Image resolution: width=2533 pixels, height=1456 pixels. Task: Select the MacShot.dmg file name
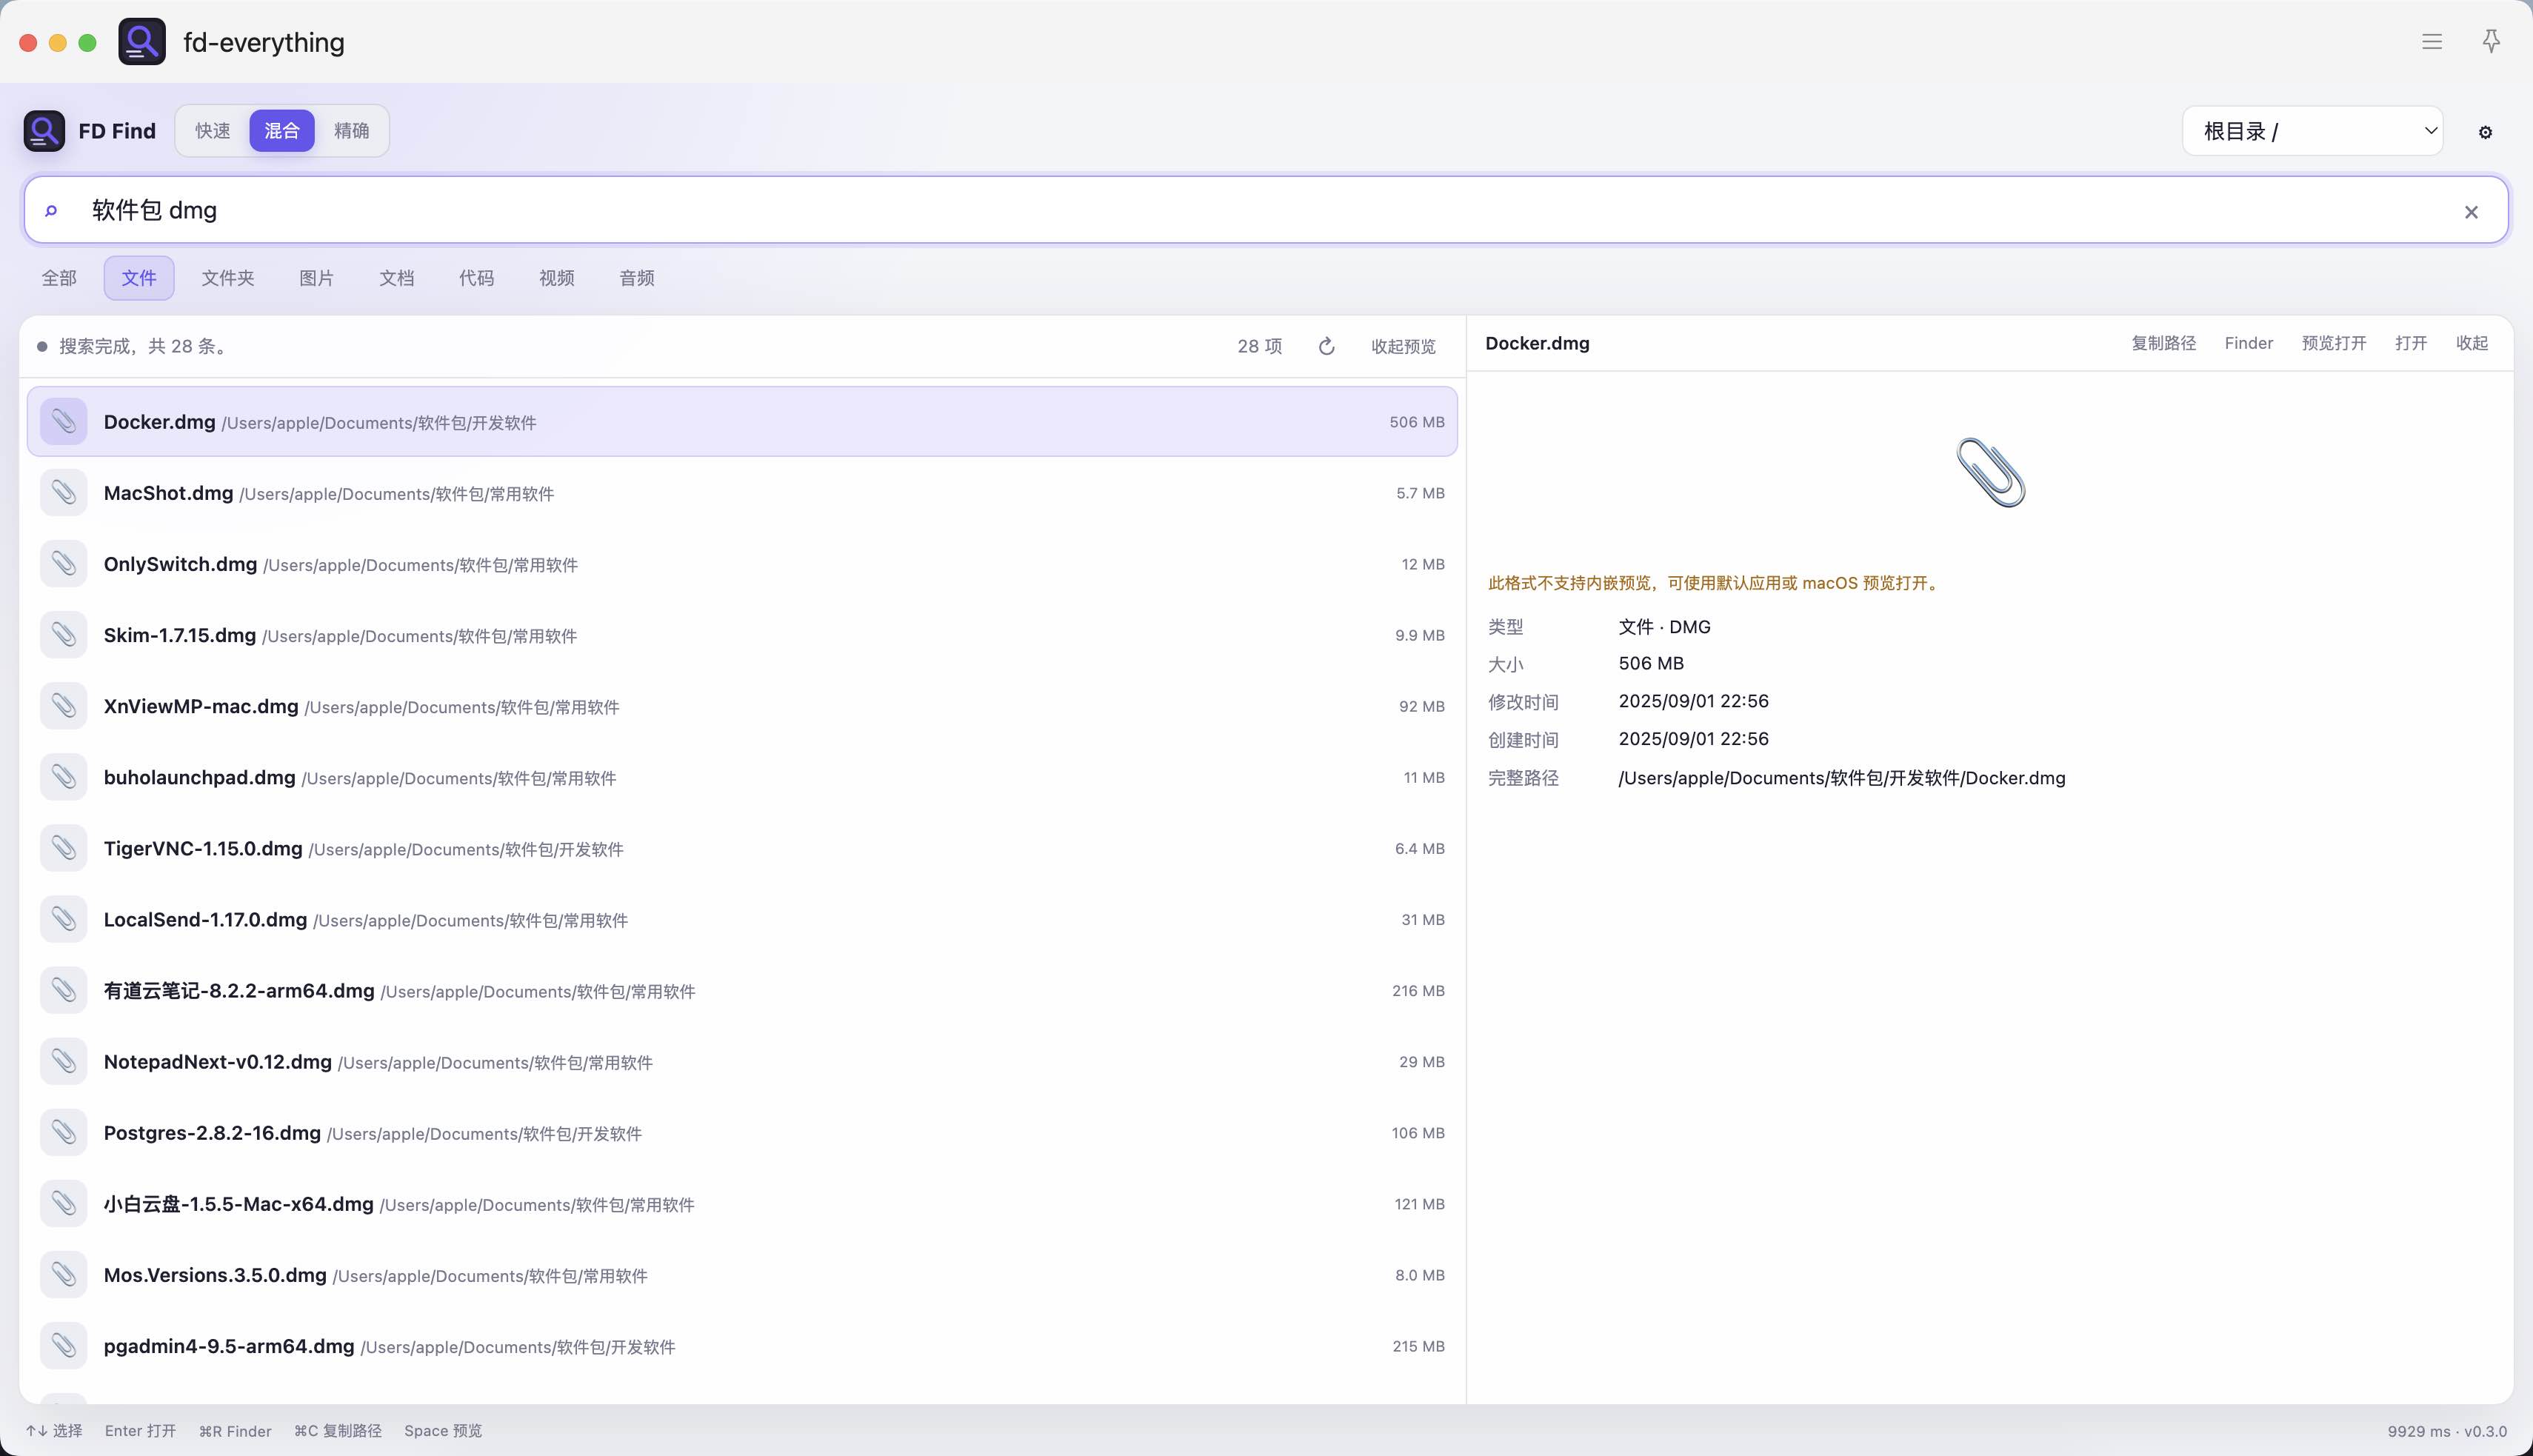coord(168,493)
